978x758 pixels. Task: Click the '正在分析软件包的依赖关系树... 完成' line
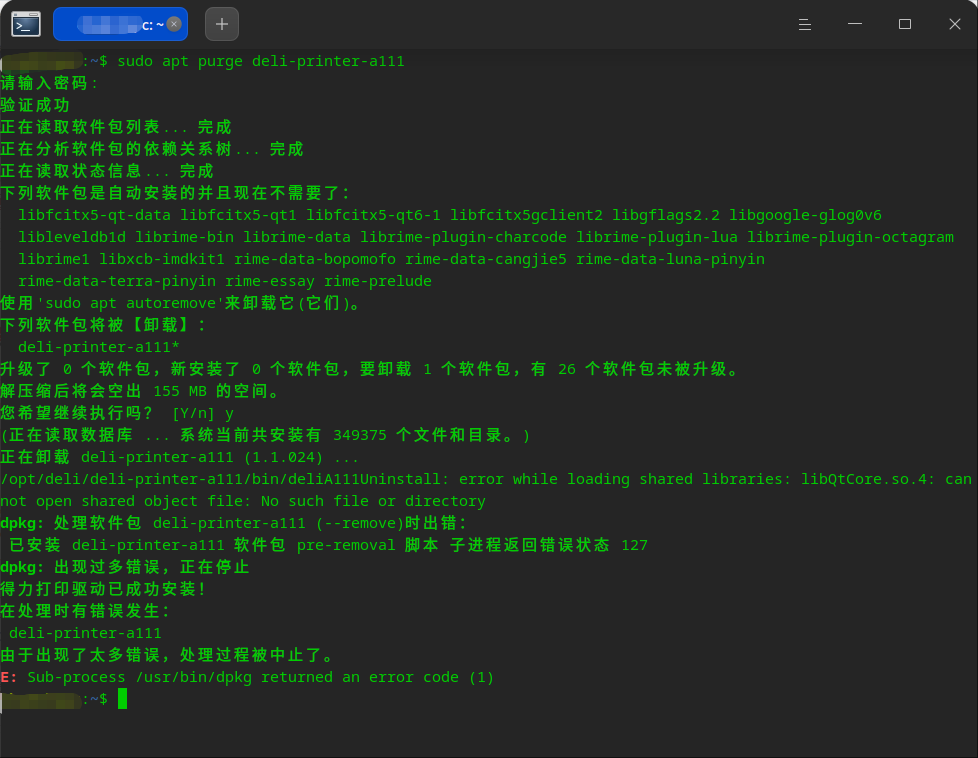coord(152,149)
